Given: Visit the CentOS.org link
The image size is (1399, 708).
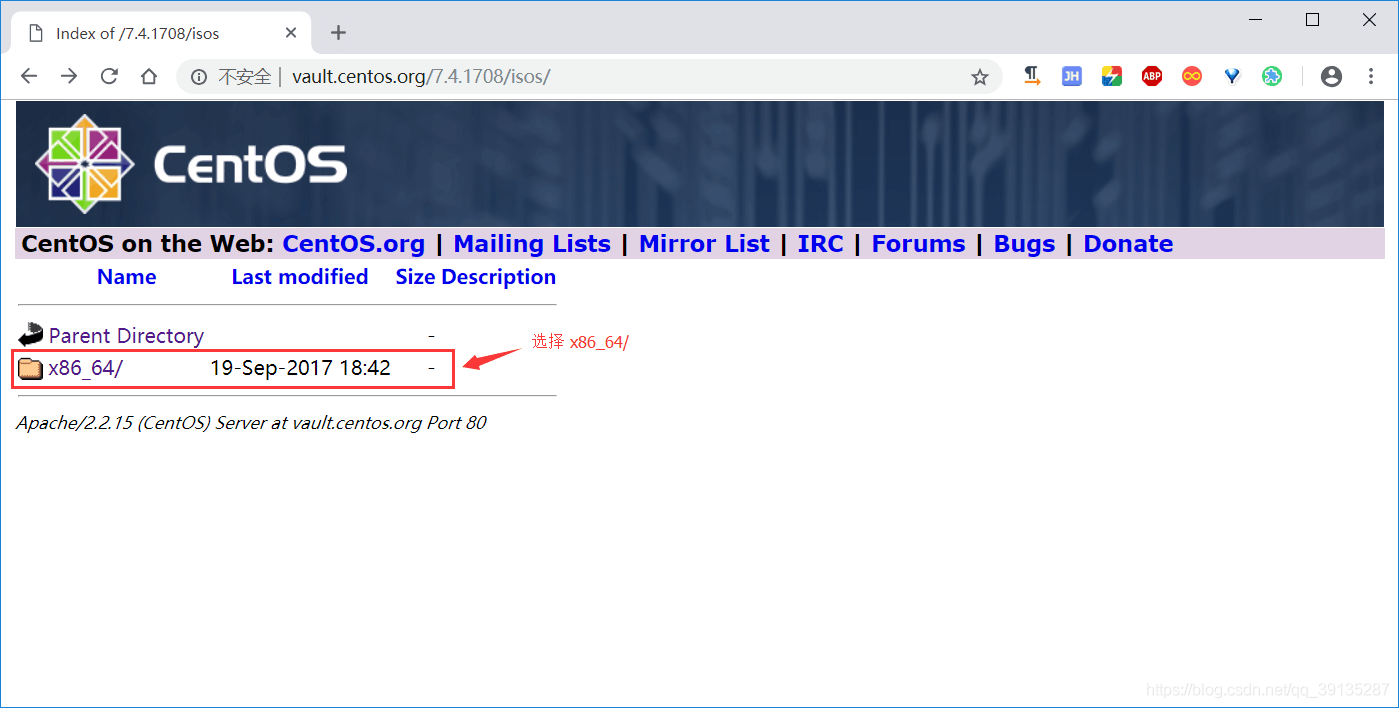Looking at the screenshot, I should [353, 243].
